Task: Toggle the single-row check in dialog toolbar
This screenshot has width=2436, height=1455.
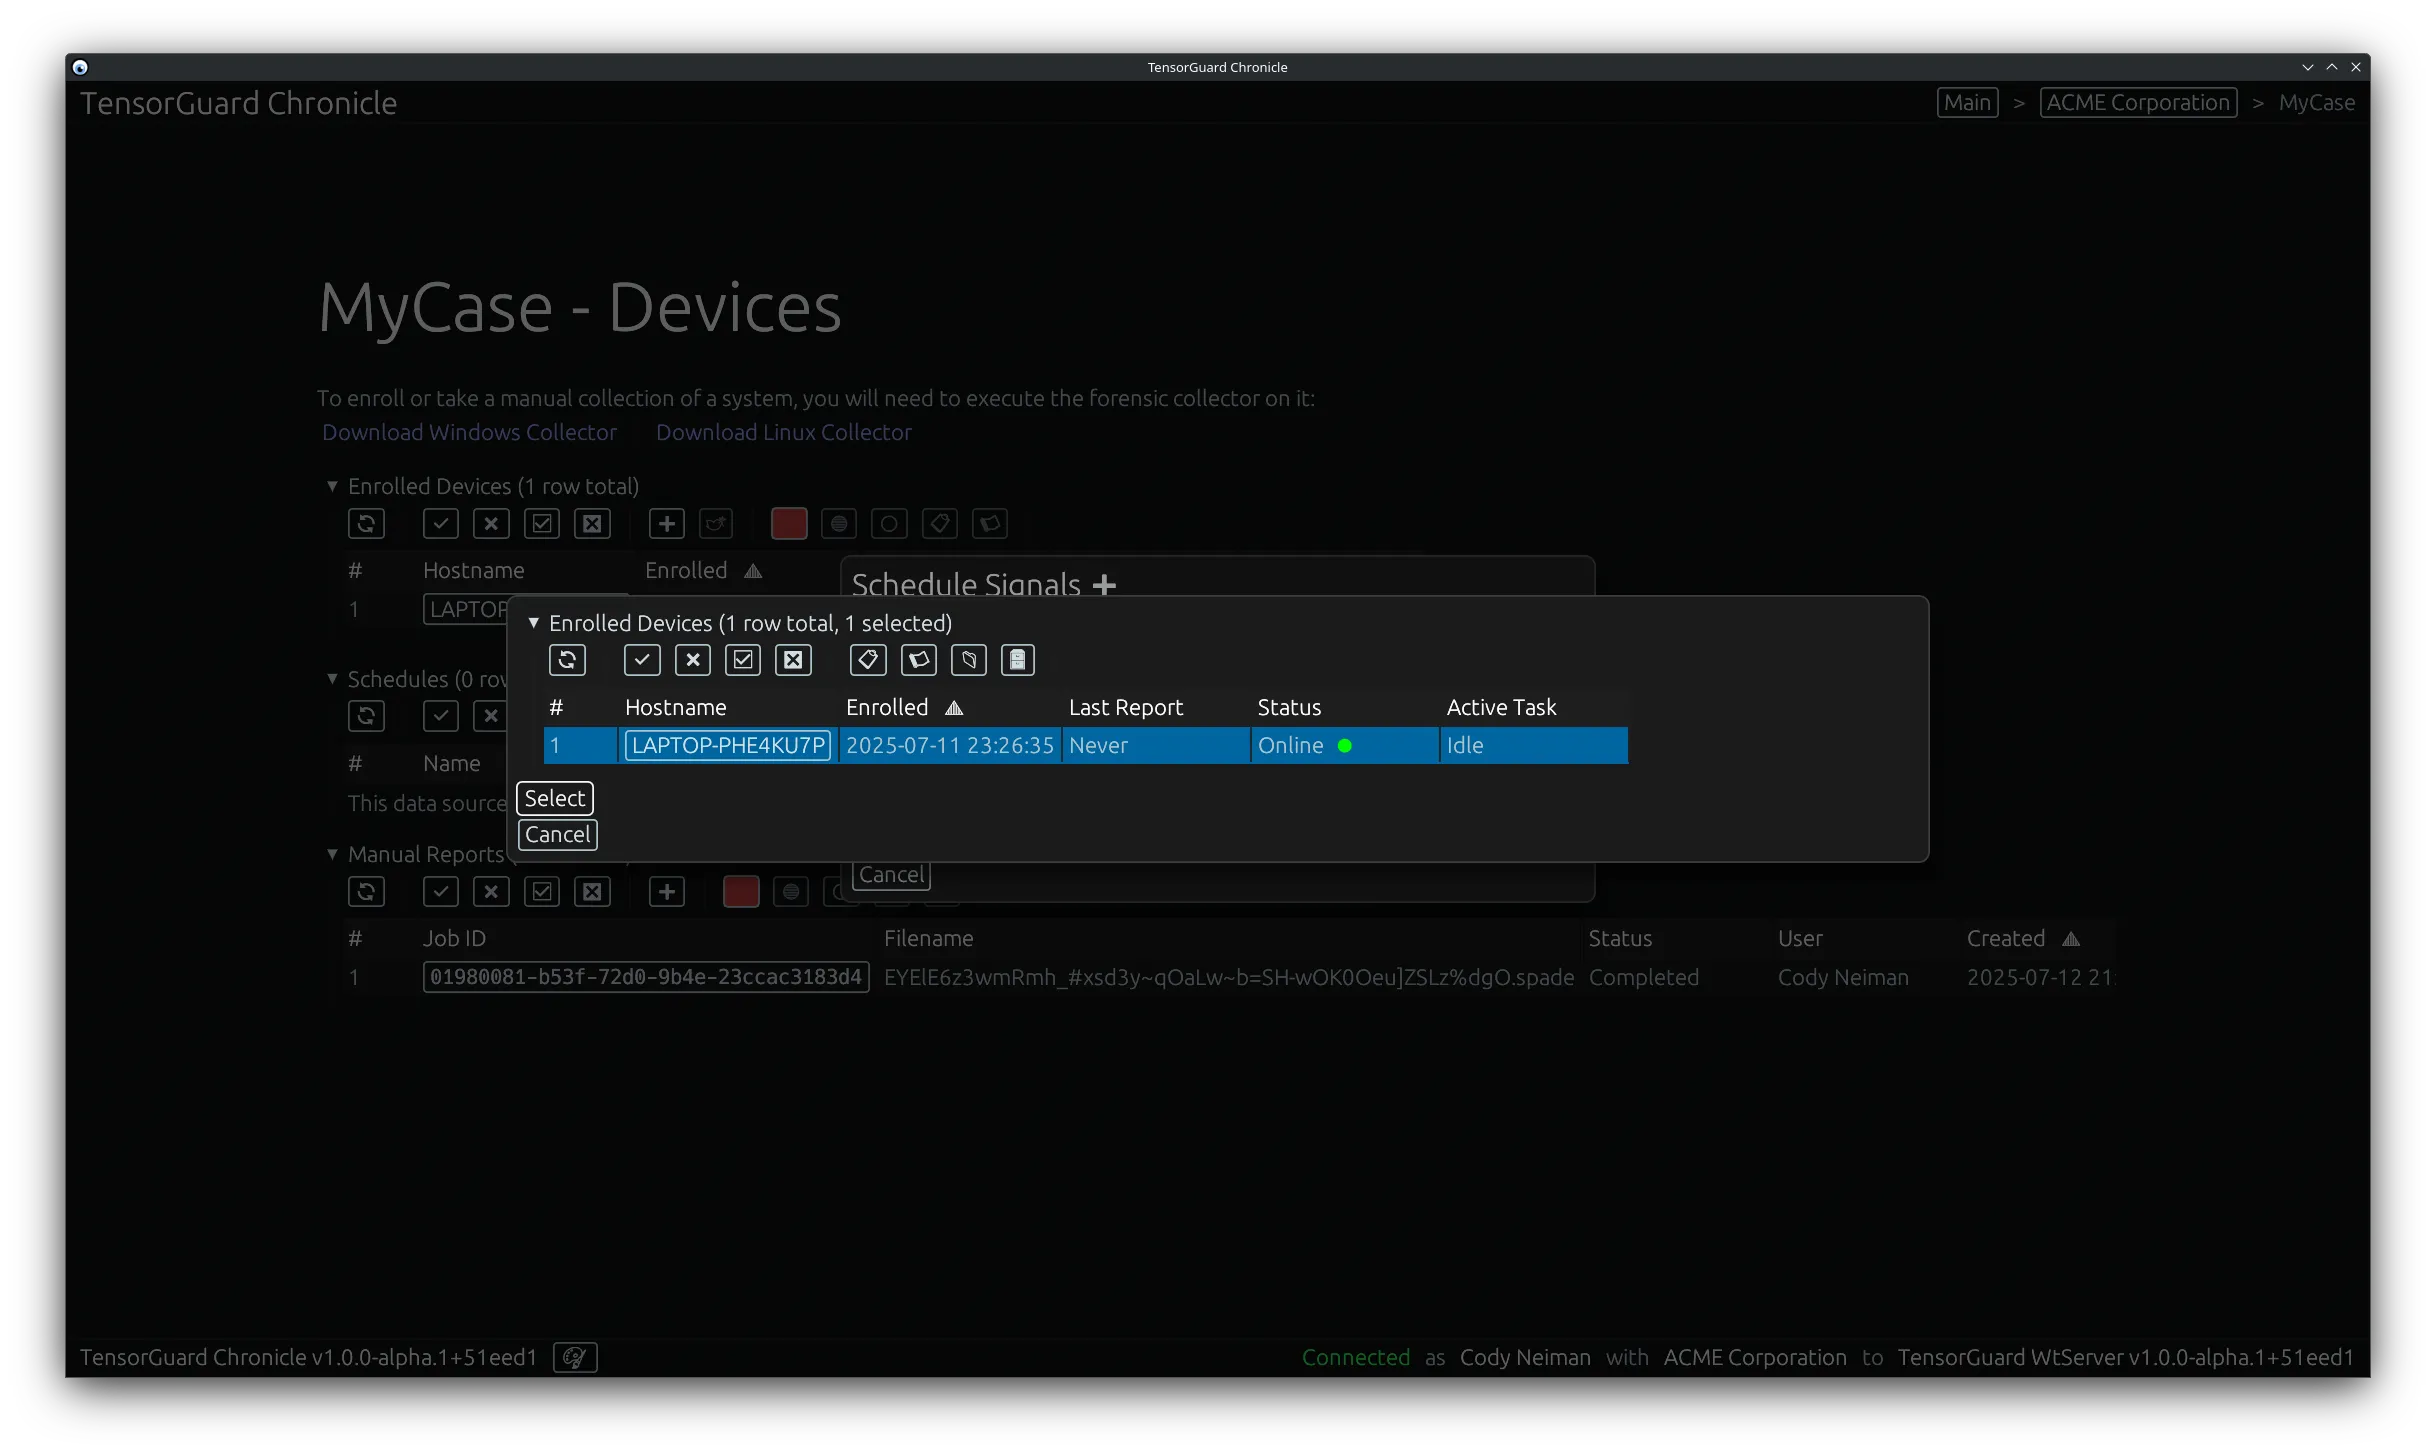Action: click(642, 660)
